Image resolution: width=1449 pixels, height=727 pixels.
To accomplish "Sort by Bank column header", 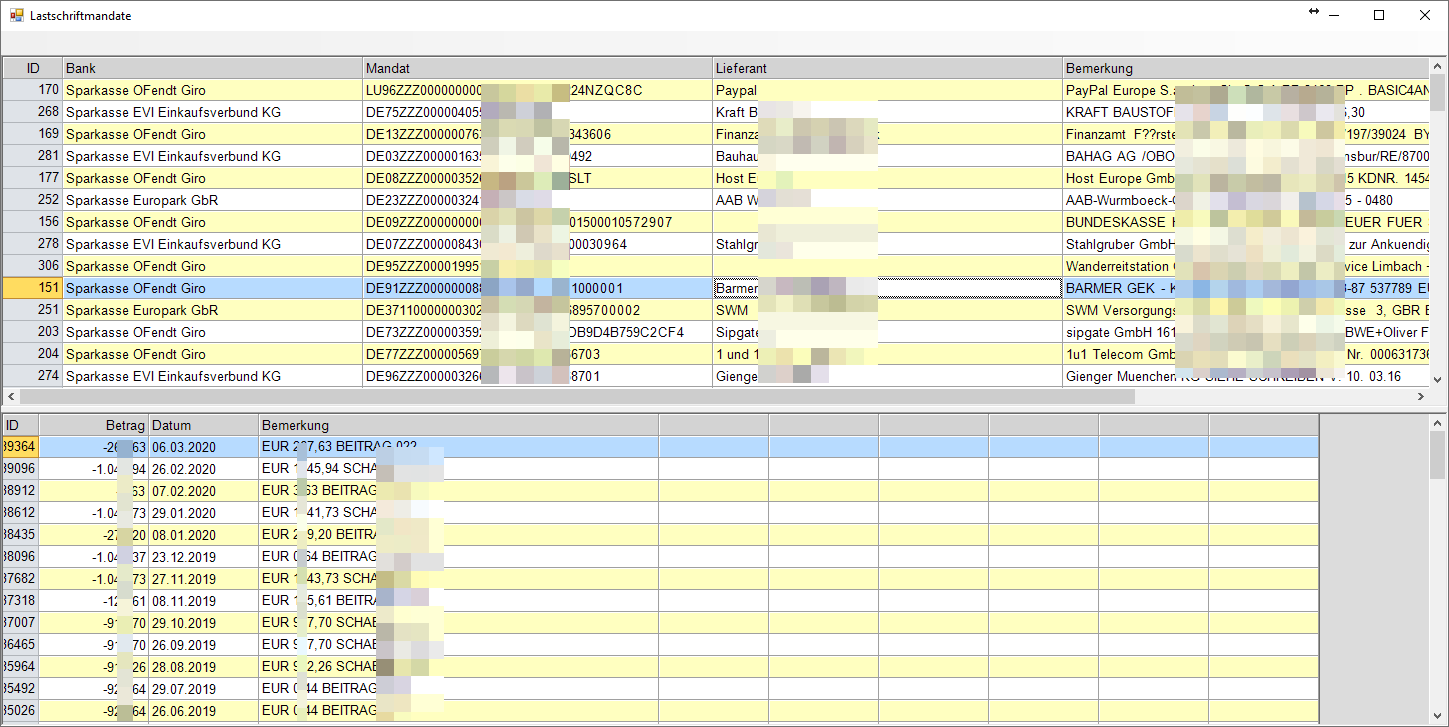I will tap(213, 68).
